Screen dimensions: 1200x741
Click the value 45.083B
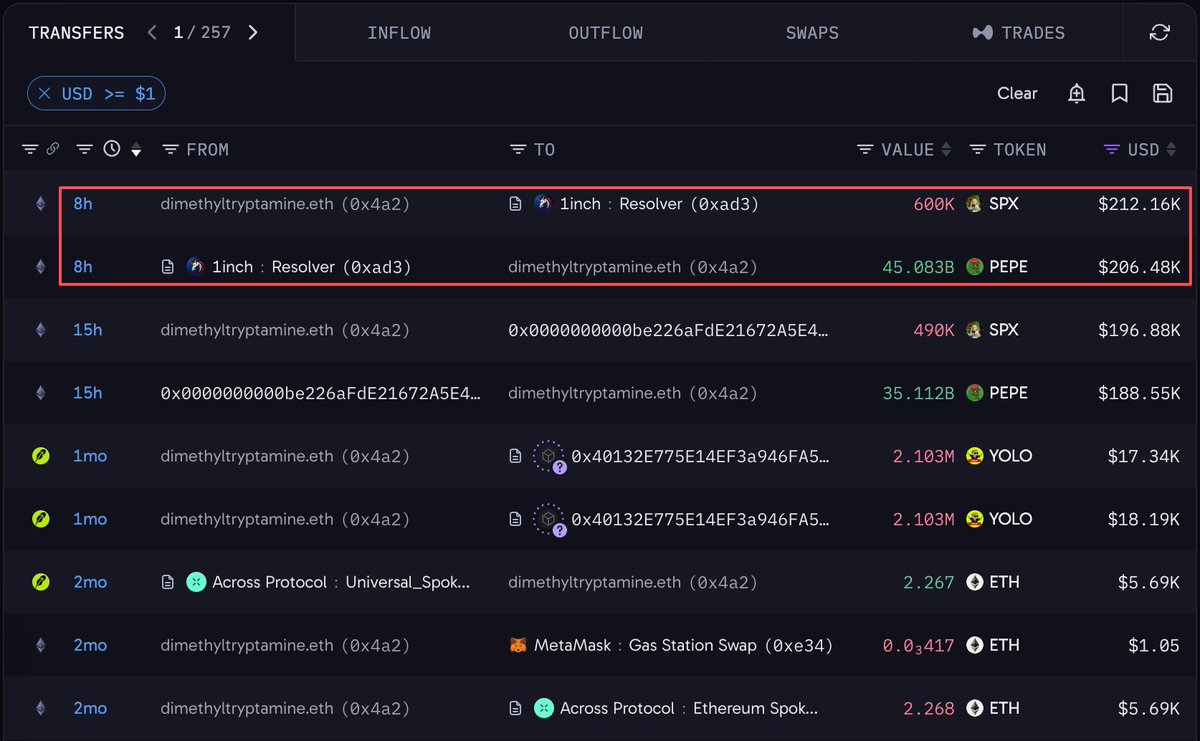[x=918, y=267]
